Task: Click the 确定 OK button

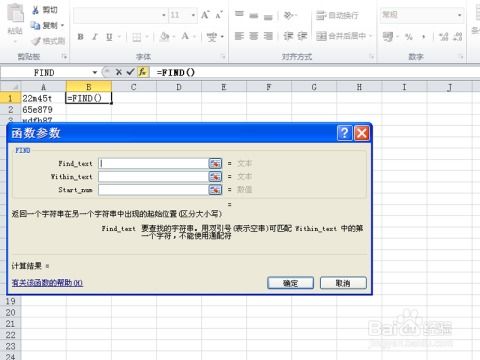Action: (290, 283)
